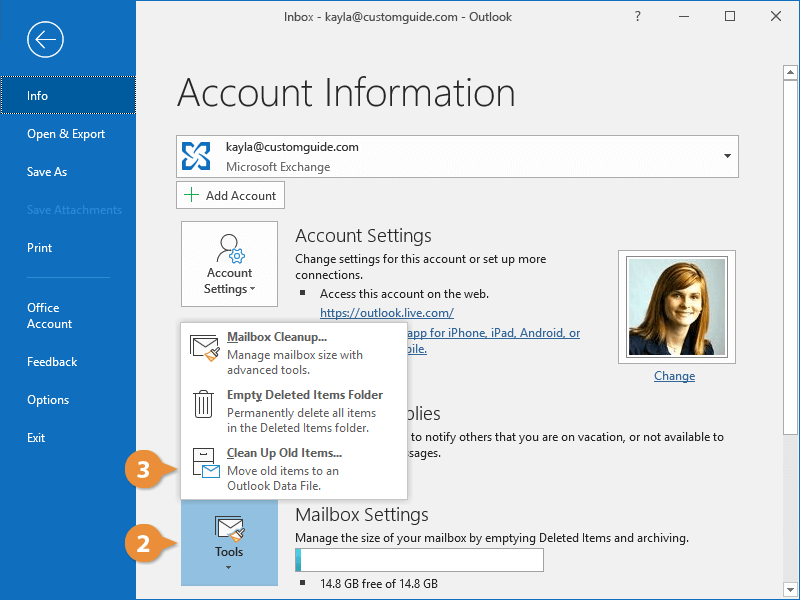Open the Open & Export tab
This screenshot has height=600, width=800.
click(68, 134)
